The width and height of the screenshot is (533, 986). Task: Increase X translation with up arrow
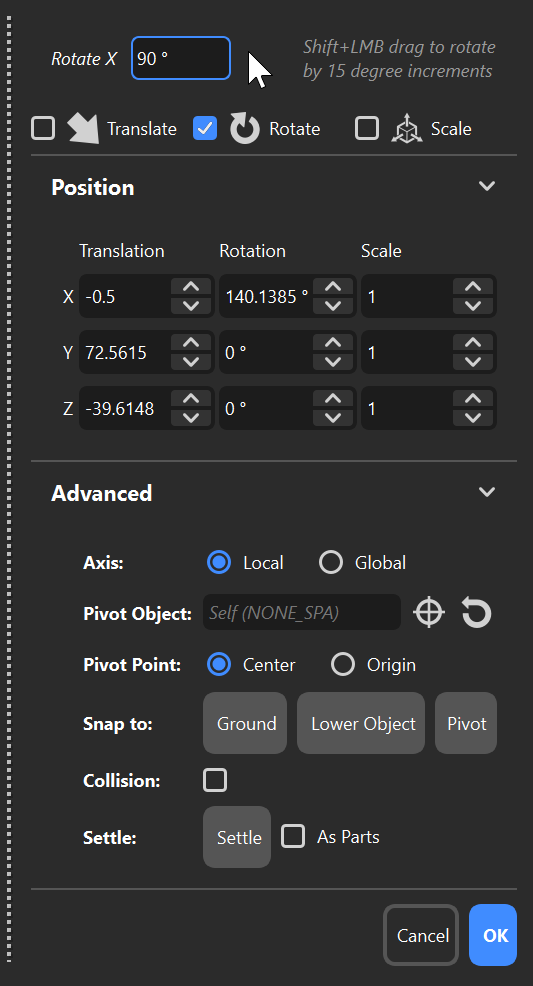point(190,287)
